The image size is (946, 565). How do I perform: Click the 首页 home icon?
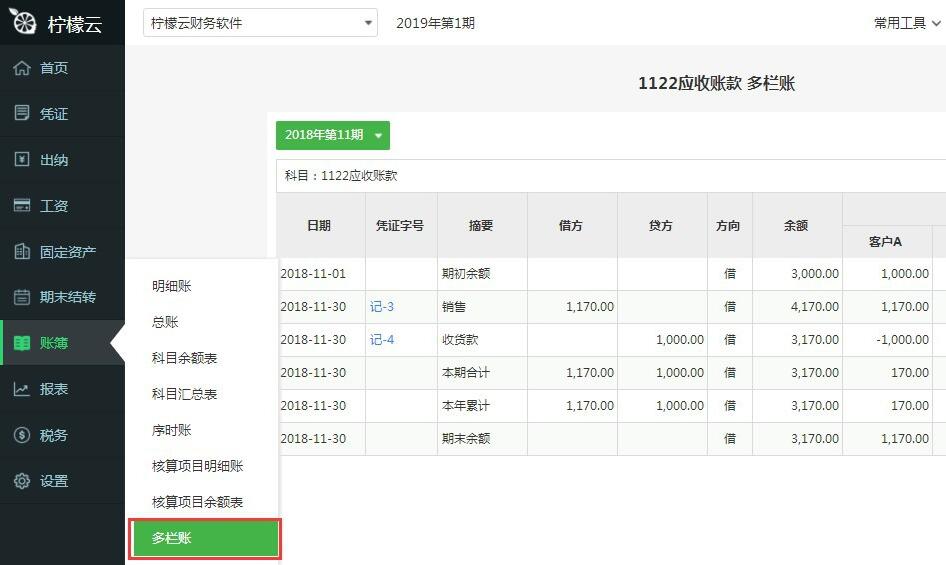click(22, 68)
